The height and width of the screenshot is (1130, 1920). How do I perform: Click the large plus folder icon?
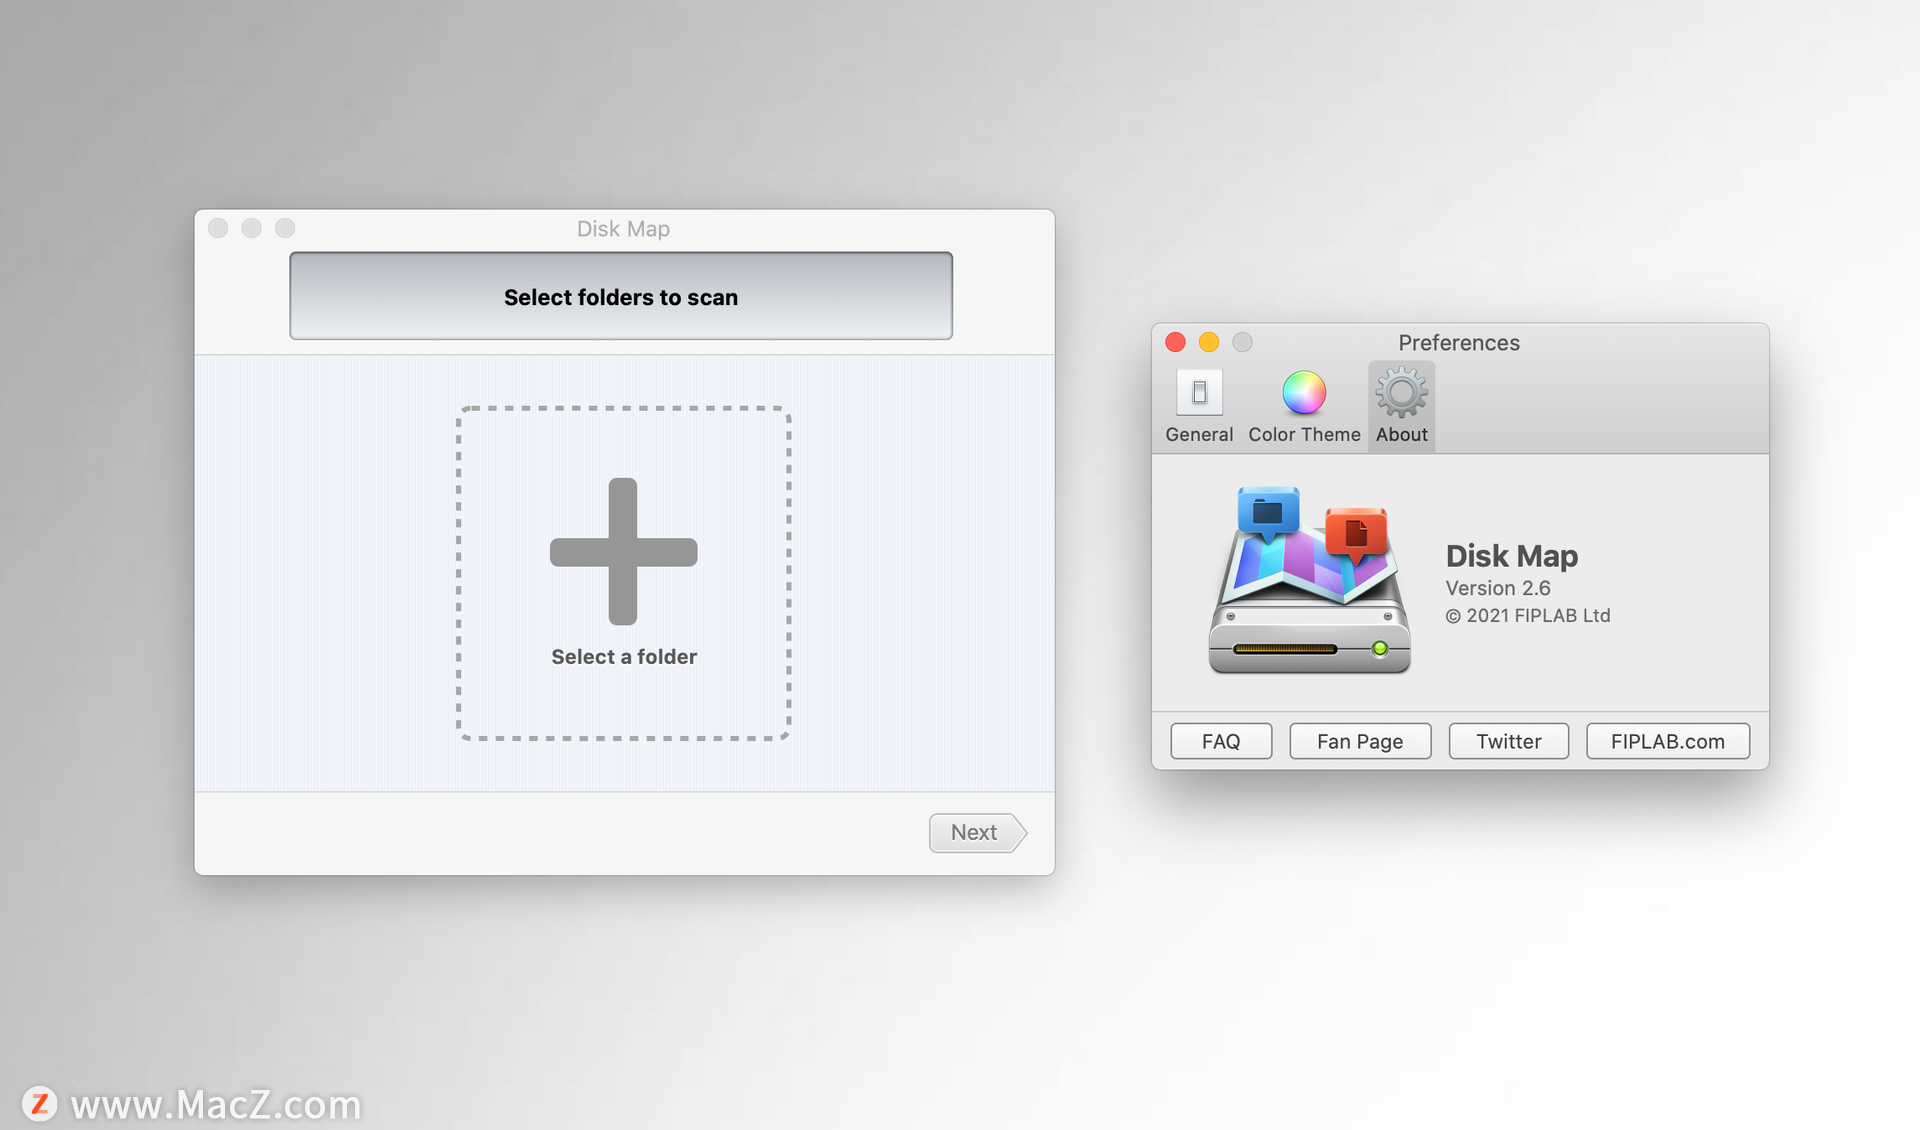623,551
